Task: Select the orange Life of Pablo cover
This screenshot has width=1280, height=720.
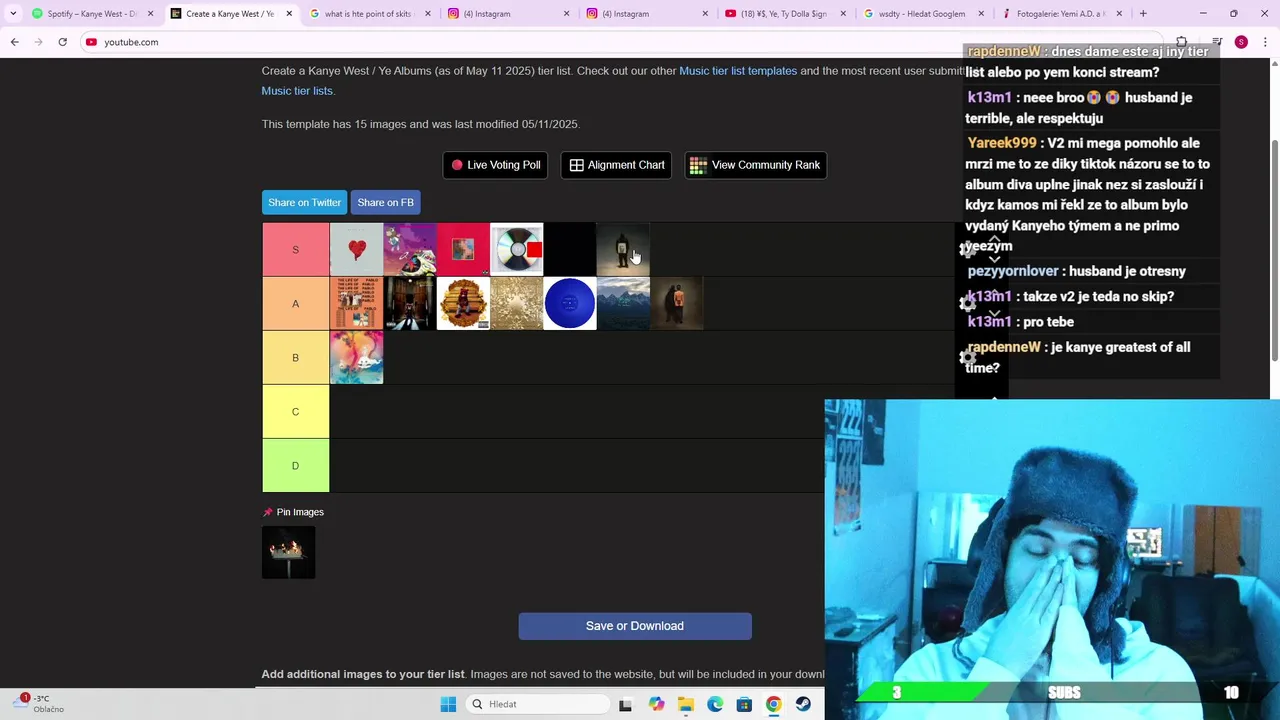Action: click(357, 303)
